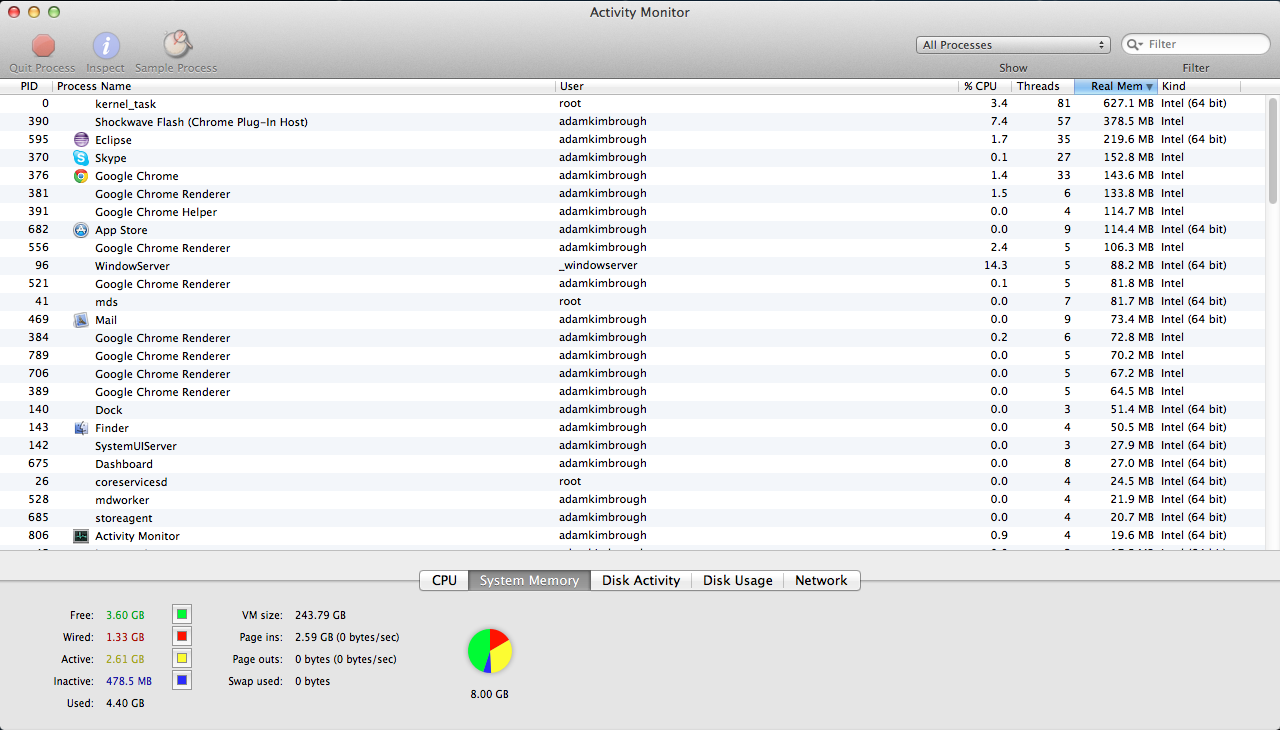Click the Used value 4.40 GB
The image size is (1280, 730).
click(125, 703)
